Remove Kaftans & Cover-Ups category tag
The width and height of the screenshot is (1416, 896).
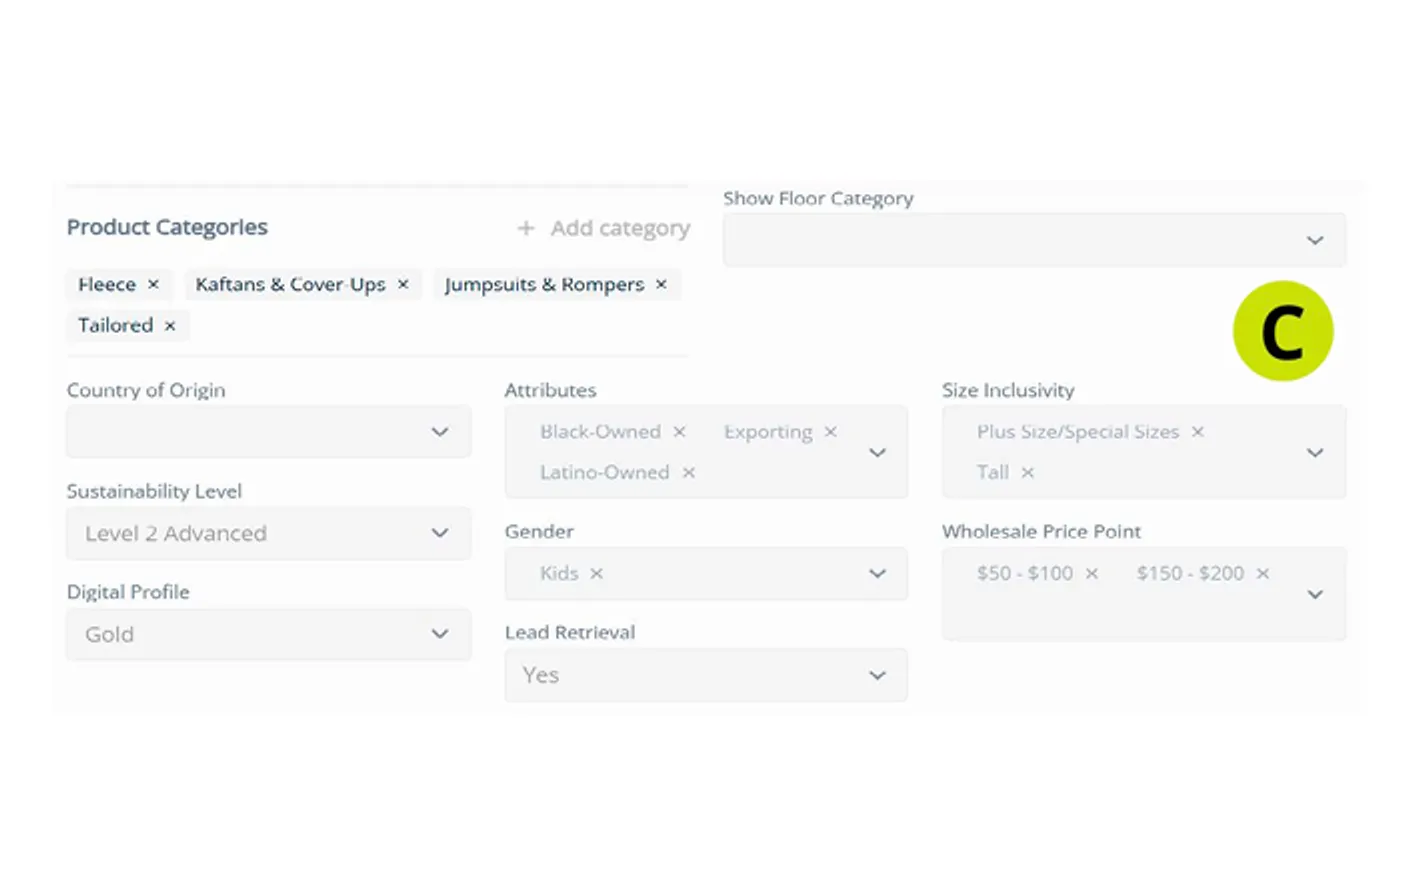403,285
